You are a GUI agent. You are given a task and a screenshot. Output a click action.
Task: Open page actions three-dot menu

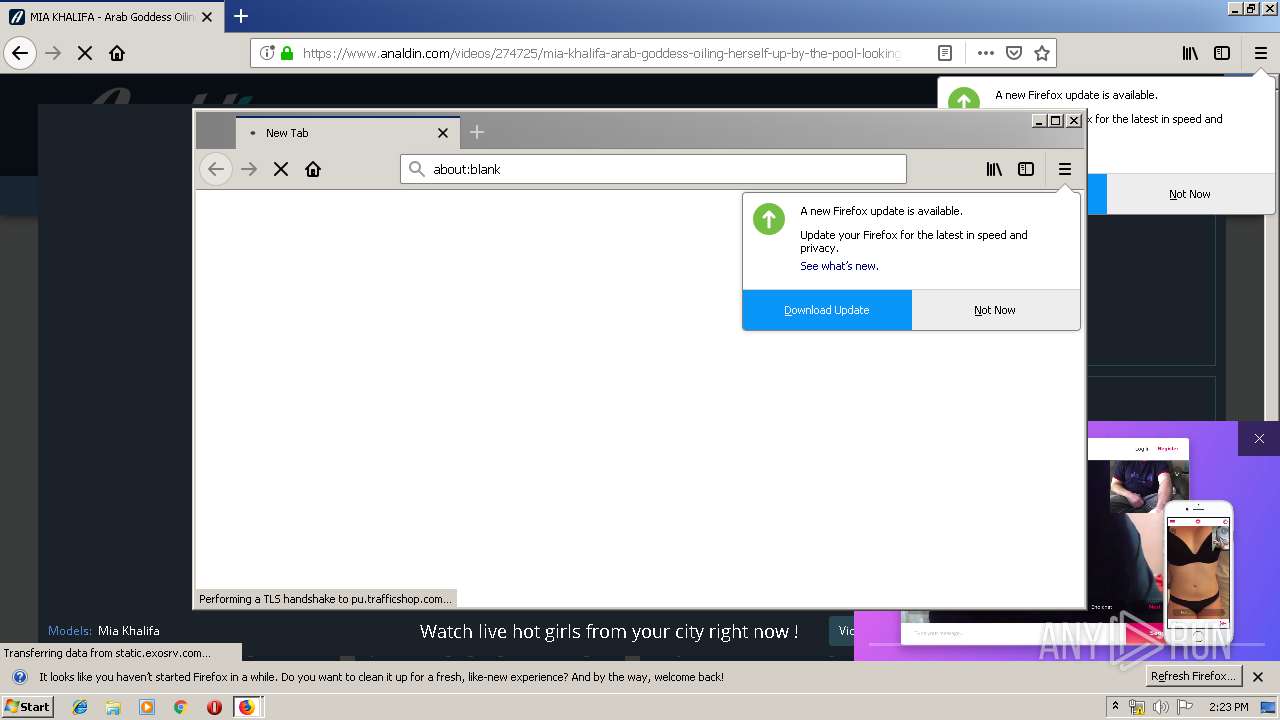[986, 53]
